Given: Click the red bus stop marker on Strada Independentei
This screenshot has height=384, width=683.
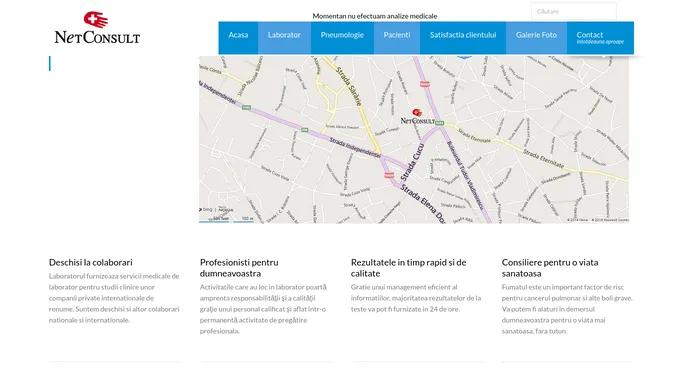Looking at the screenshot, I should 389,175.
